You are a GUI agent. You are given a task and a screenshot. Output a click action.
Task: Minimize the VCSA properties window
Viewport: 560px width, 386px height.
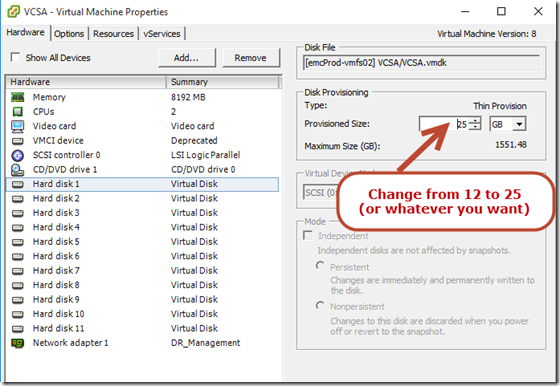click(x=465, y=11)
